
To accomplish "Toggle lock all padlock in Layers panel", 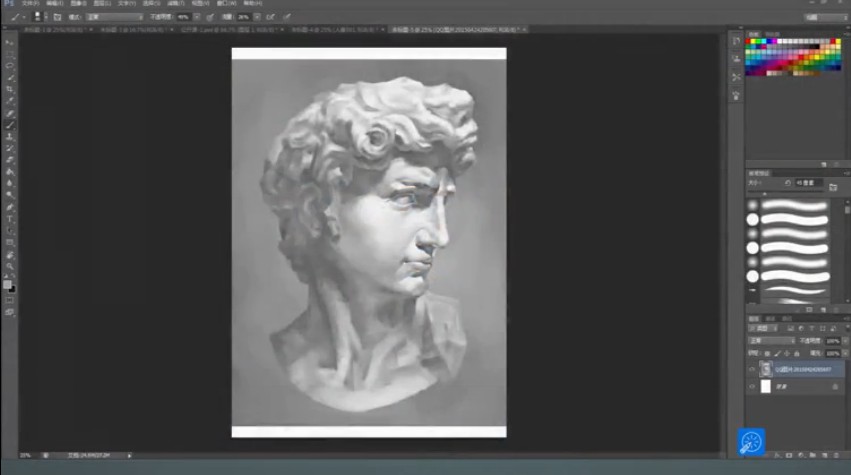I will [797, 353].
